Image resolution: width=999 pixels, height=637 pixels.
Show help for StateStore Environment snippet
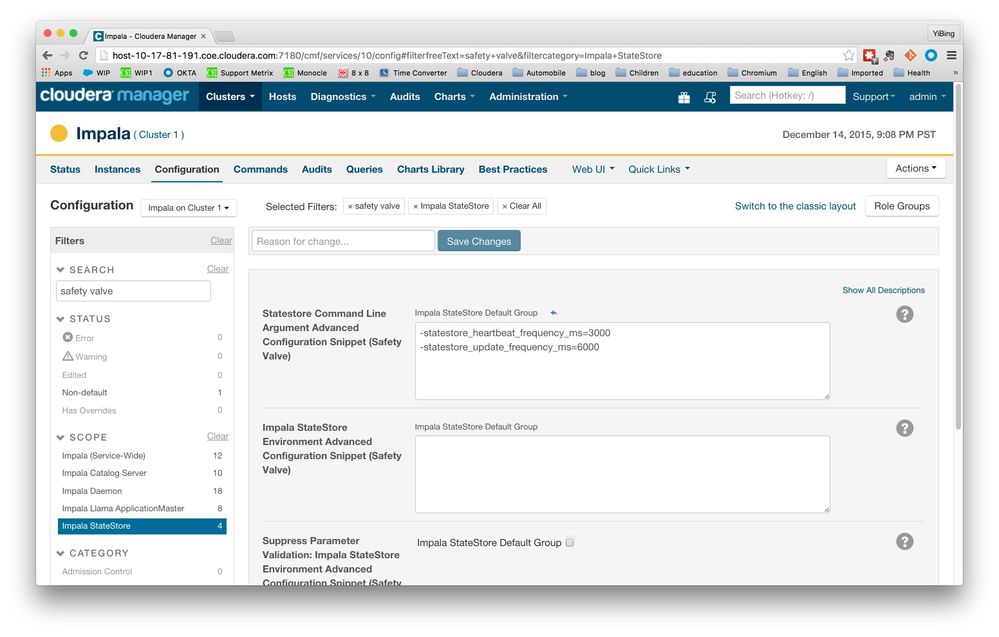(x=905, y=428)
